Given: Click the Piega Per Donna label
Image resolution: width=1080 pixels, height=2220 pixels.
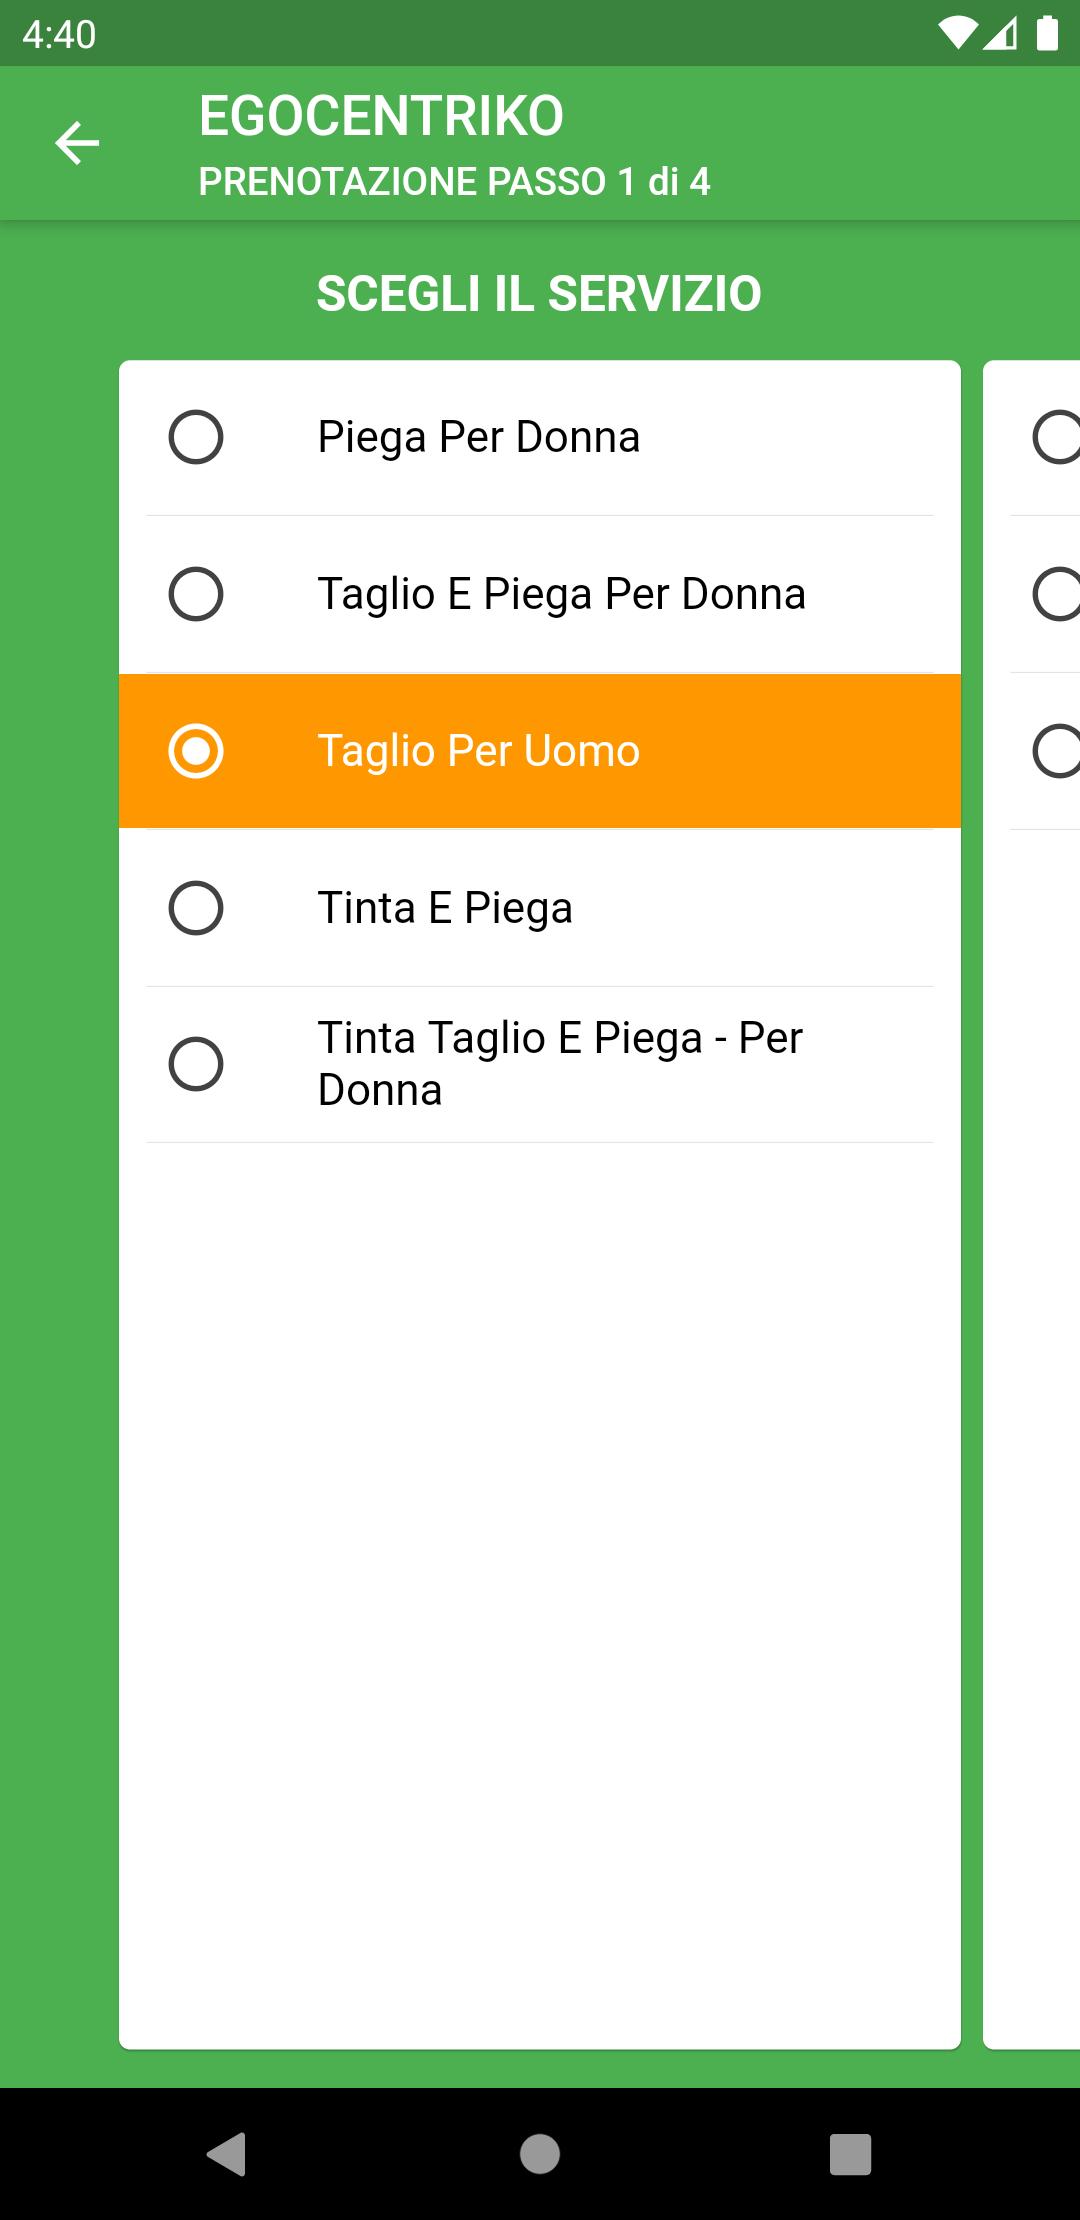Looking at the screenshot, I should [x=478, y=438].
